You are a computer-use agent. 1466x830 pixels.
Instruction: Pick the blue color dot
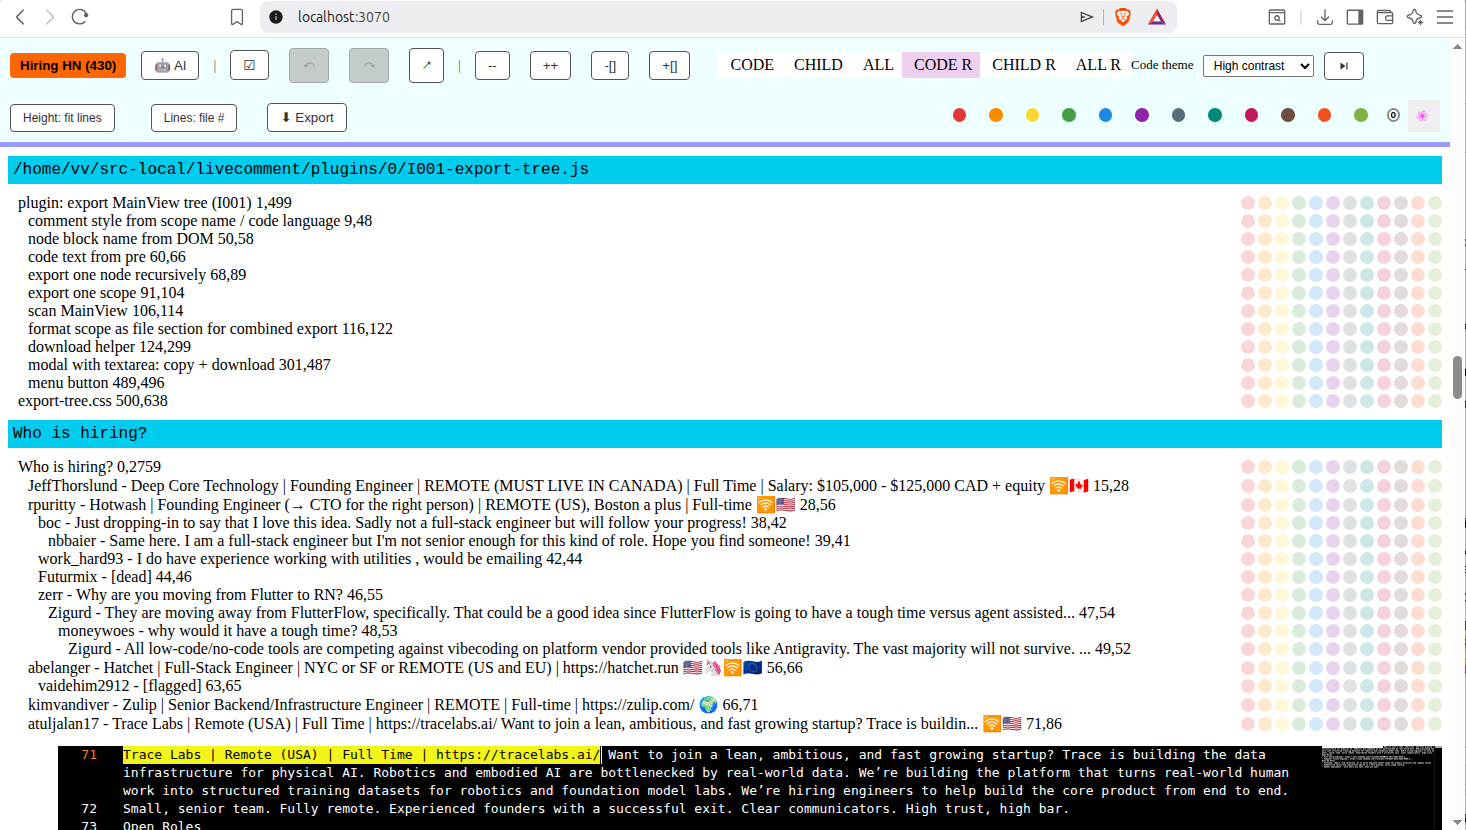[1106, 116]
